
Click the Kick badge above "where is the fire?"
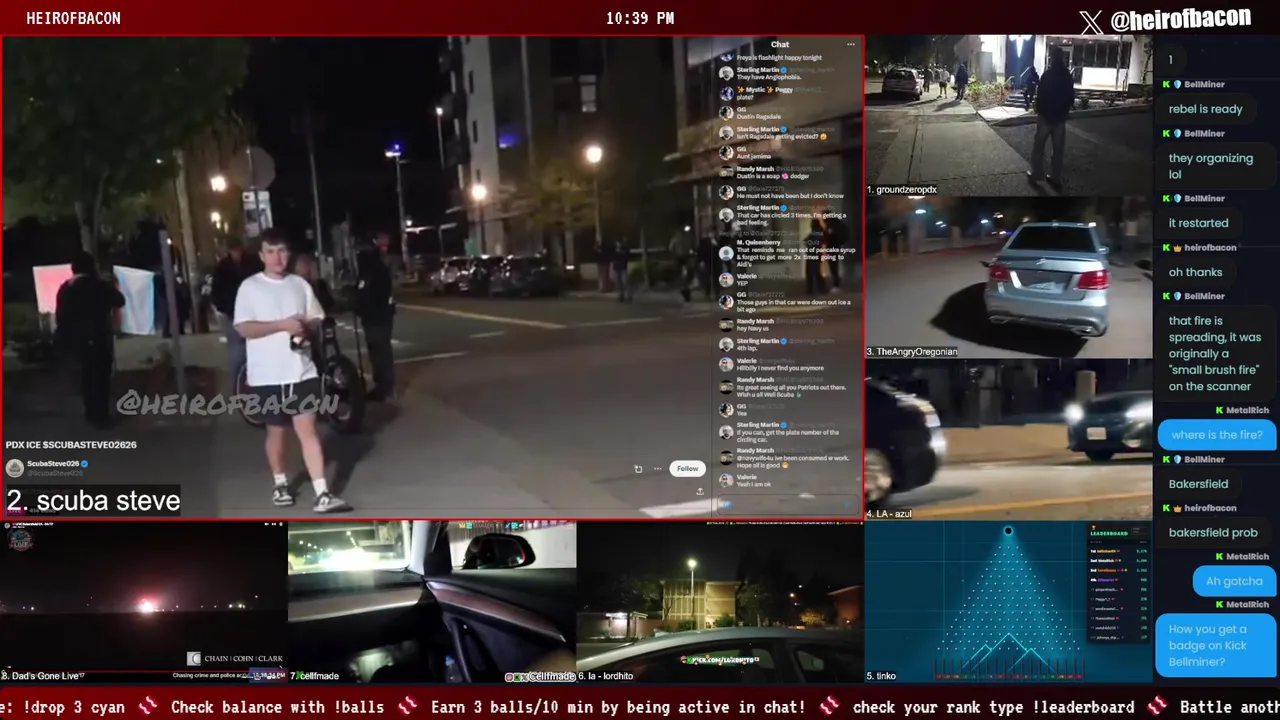[x=1221, y=411]
